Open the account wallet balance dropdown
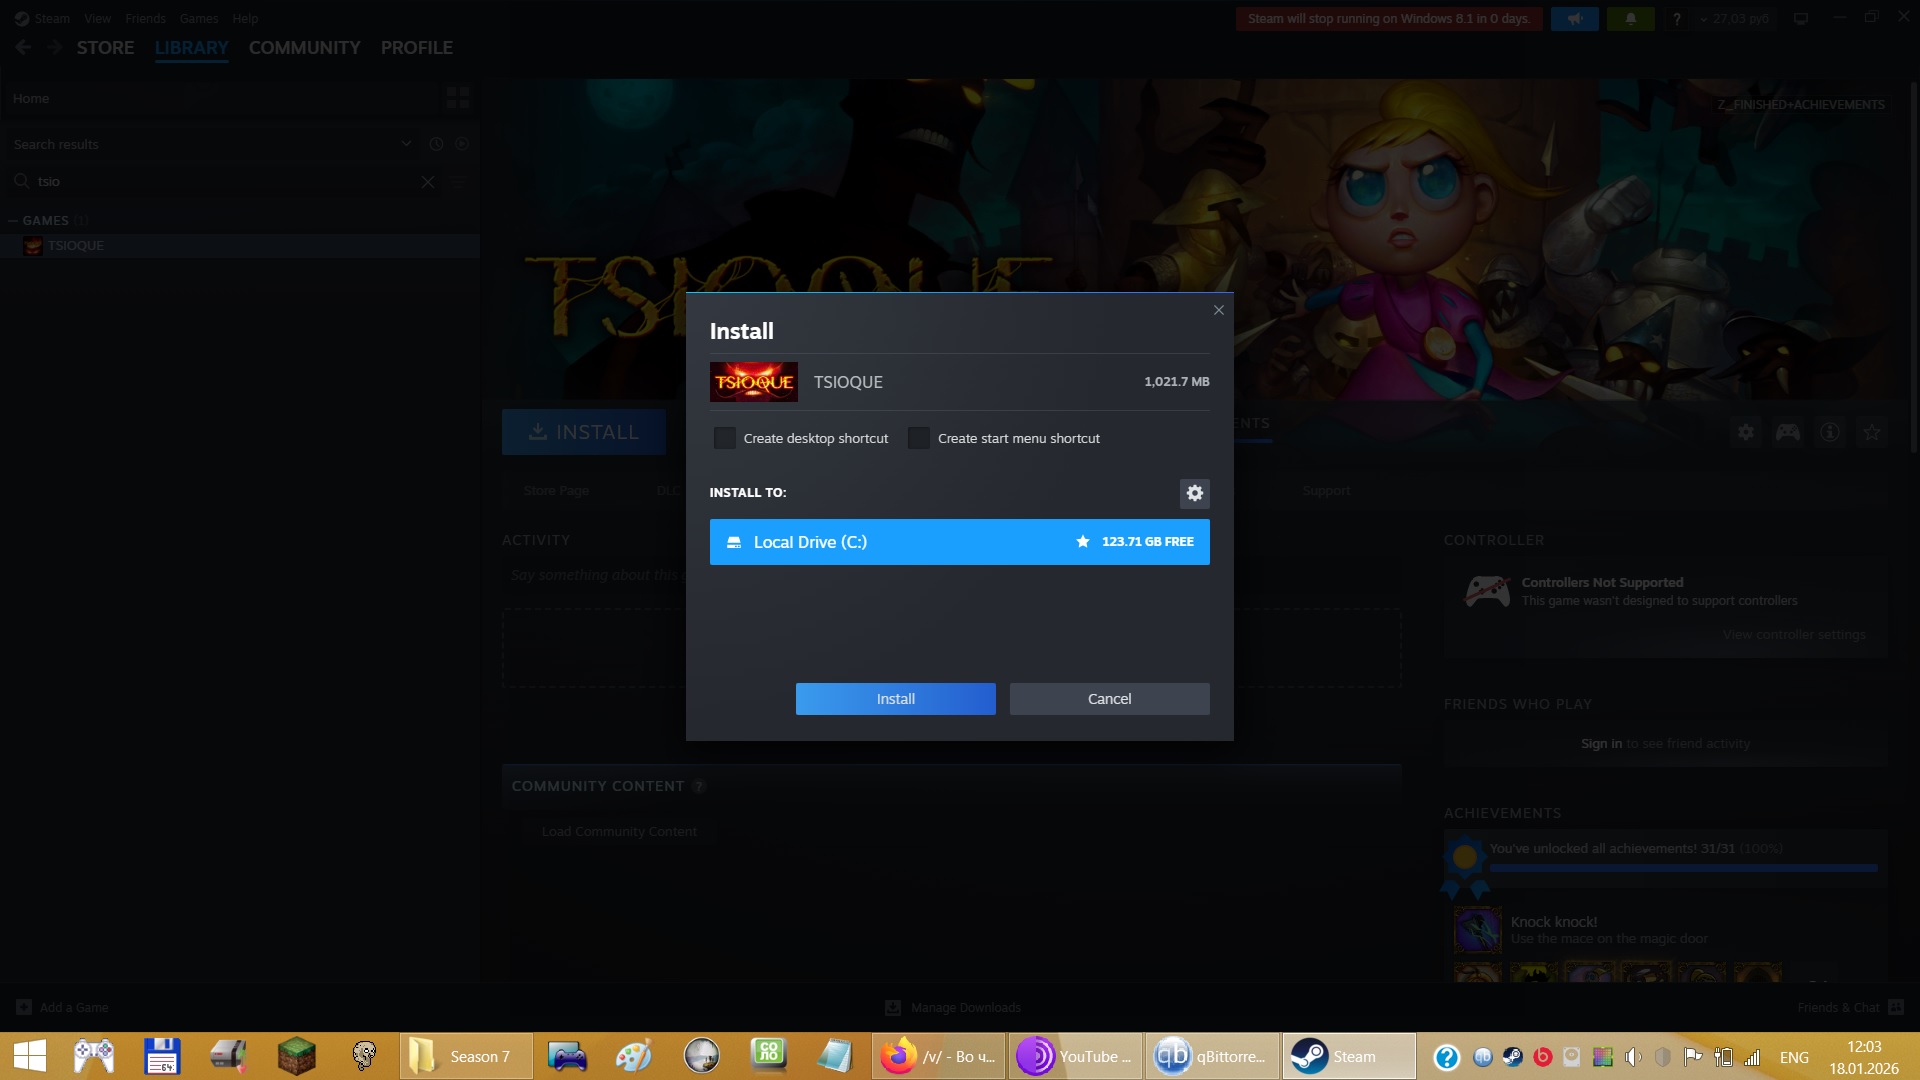Viewport: 1920px width, 1080px height. click(x=1736, y=19)
